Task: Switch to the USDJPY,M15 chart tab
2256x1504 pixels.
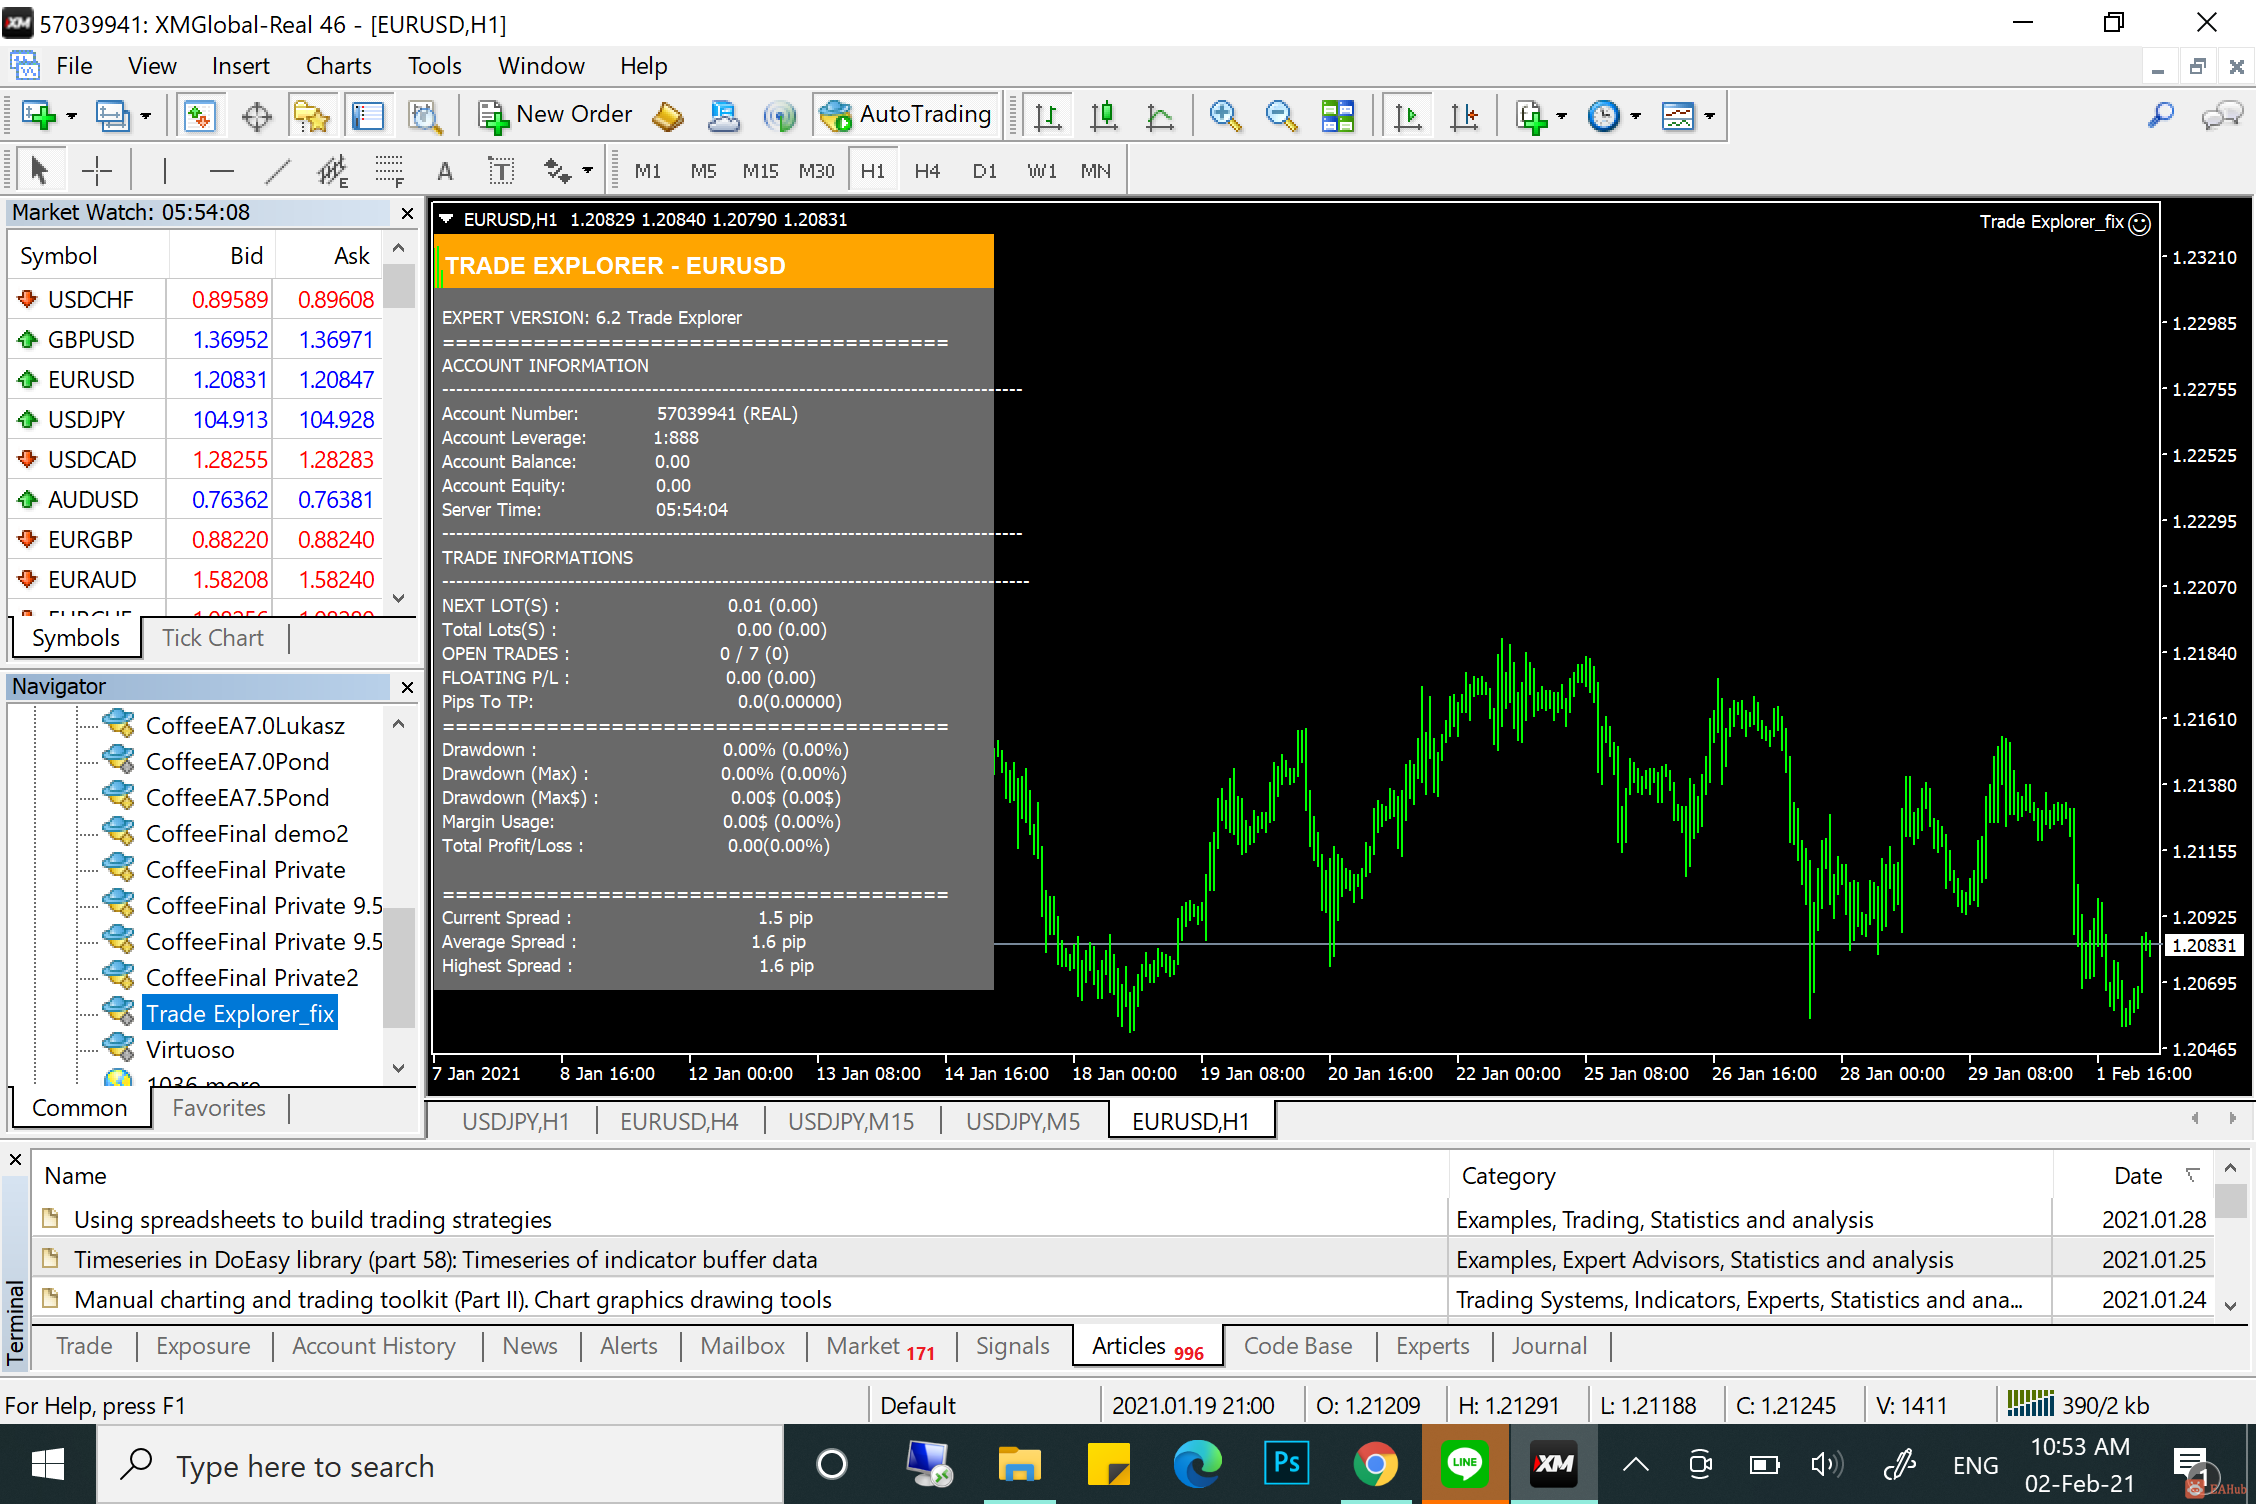Action: click(x=851, y=1122)
